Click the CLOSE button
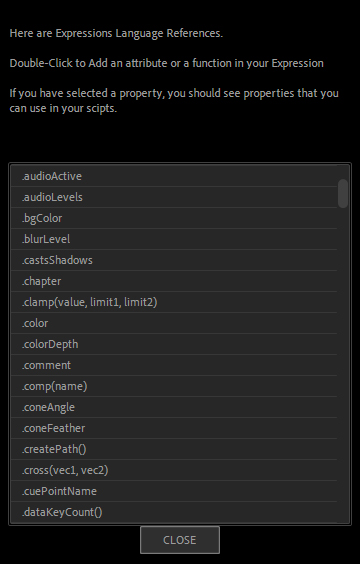This screenshot has width=360, height=564. point(180,540)
